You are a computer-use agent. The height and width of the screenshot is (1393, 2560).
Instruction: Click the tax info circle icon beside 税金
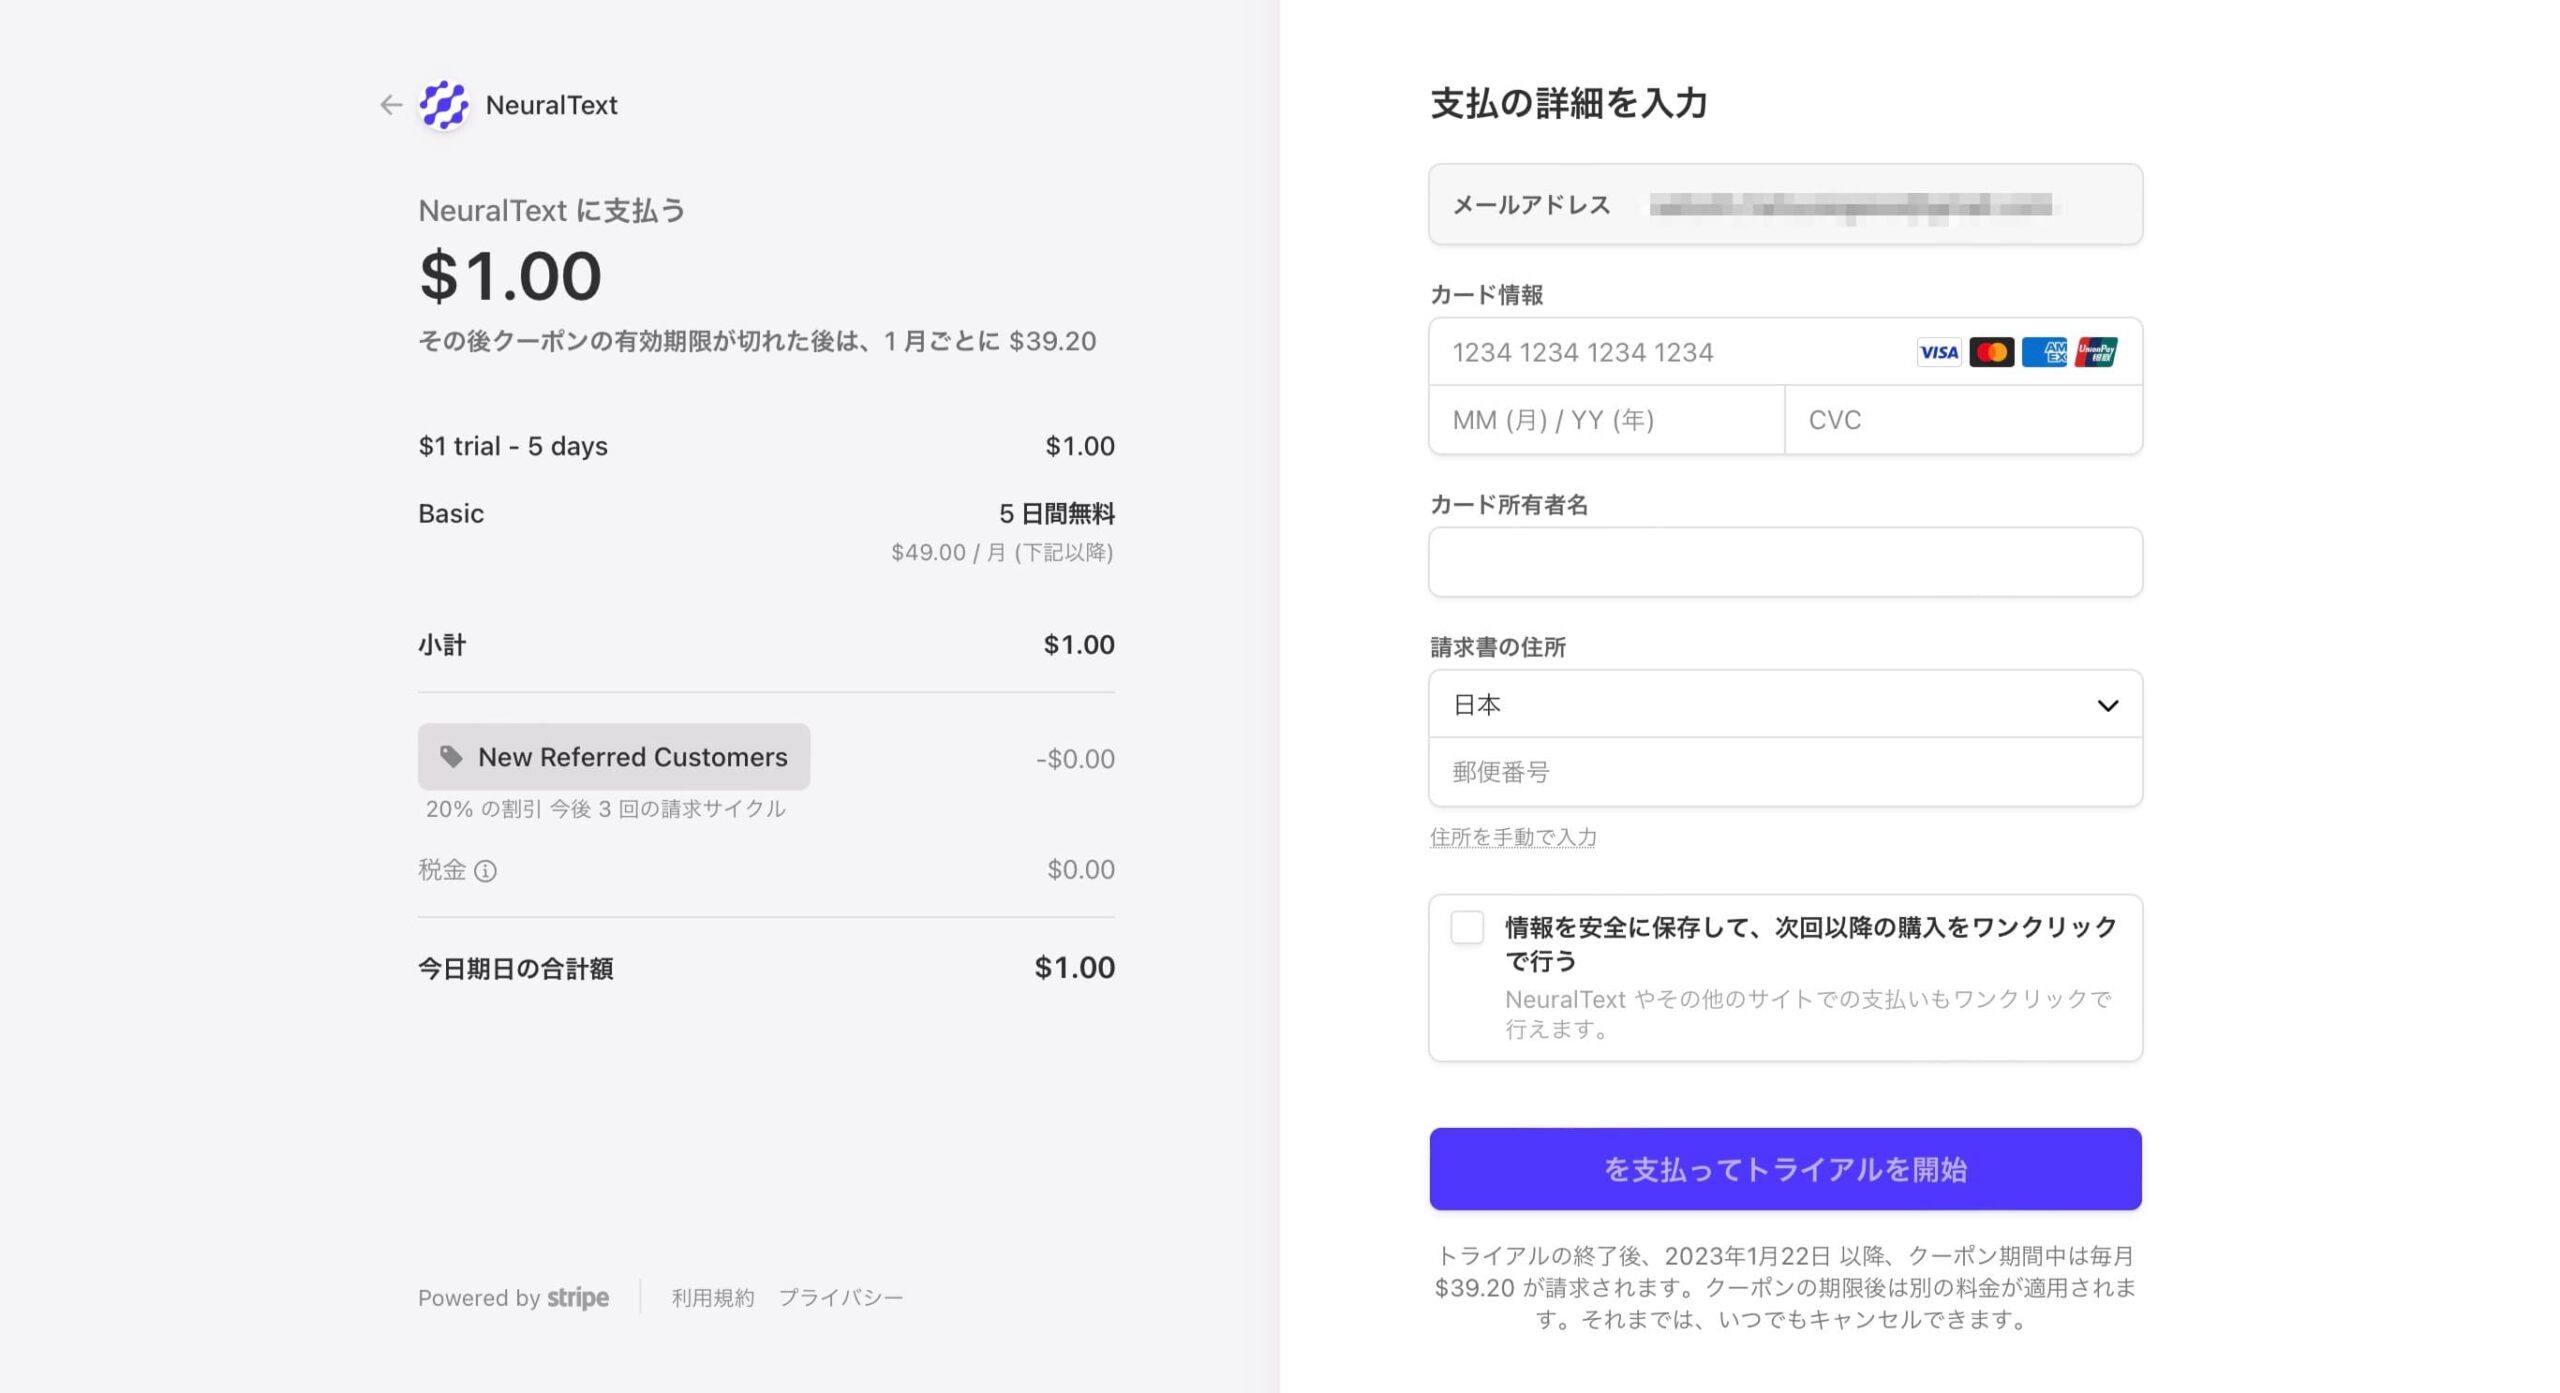[x=486, y=871]
